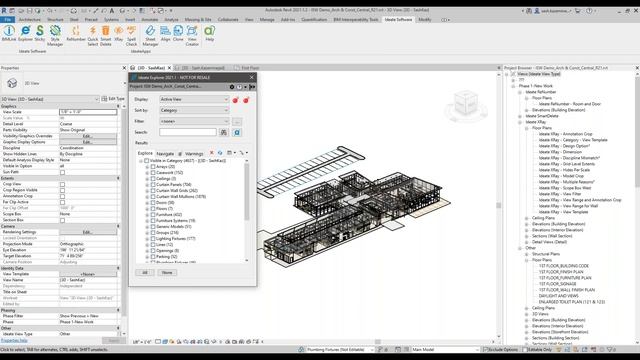
Task: Click the first red icon beside Display
Action: pos(236,100)
